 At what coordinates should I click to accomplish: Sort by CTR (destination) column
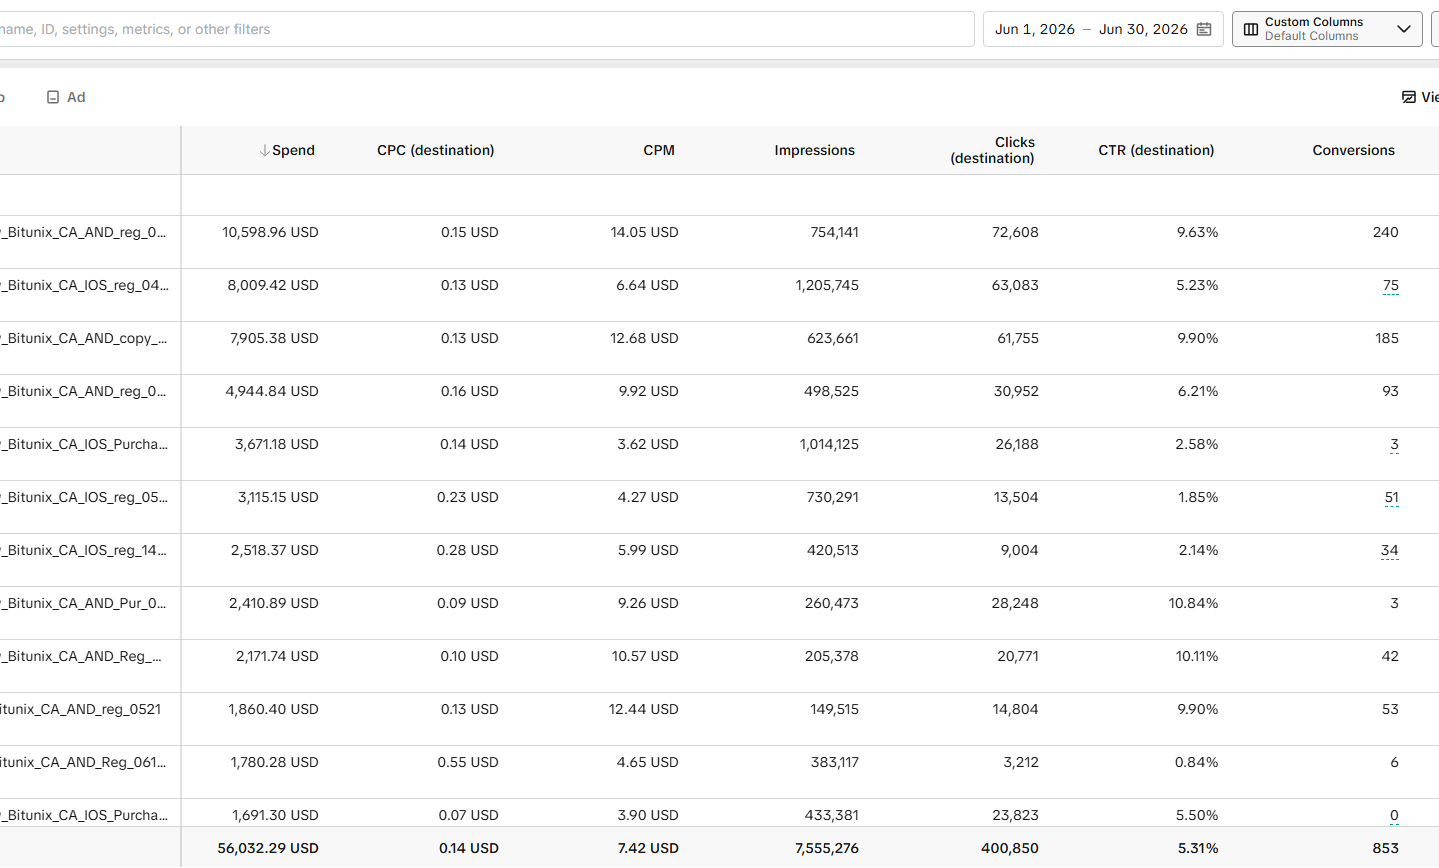[x=1156, y=150]
